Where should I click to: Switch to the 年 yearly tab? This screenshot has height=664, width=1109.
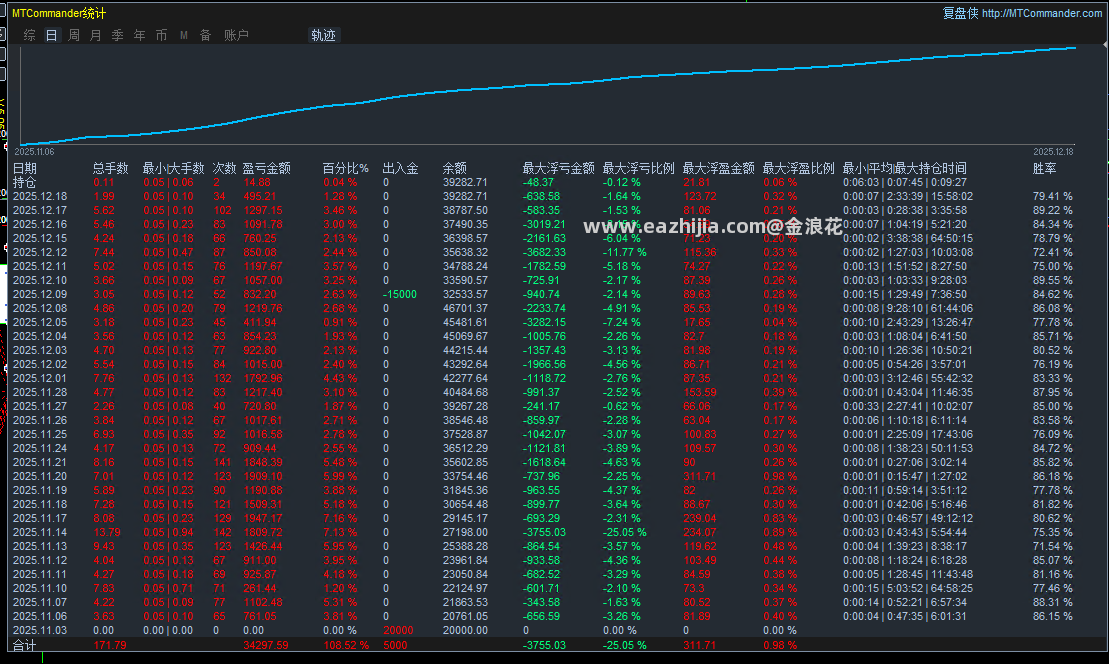tap(139, 35)
